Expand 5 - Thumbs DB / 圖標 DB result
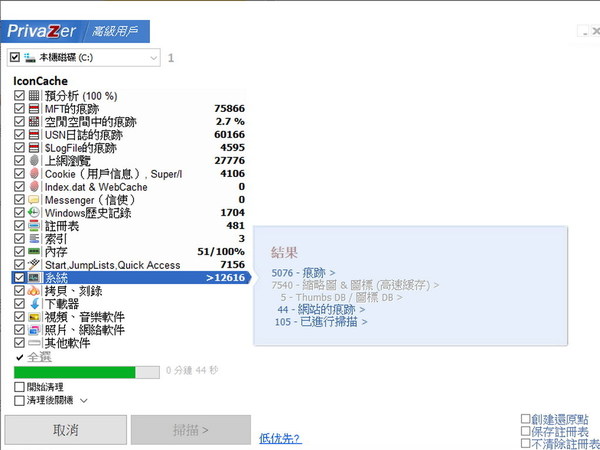This screenshot has height=450, width=600. 341,297
